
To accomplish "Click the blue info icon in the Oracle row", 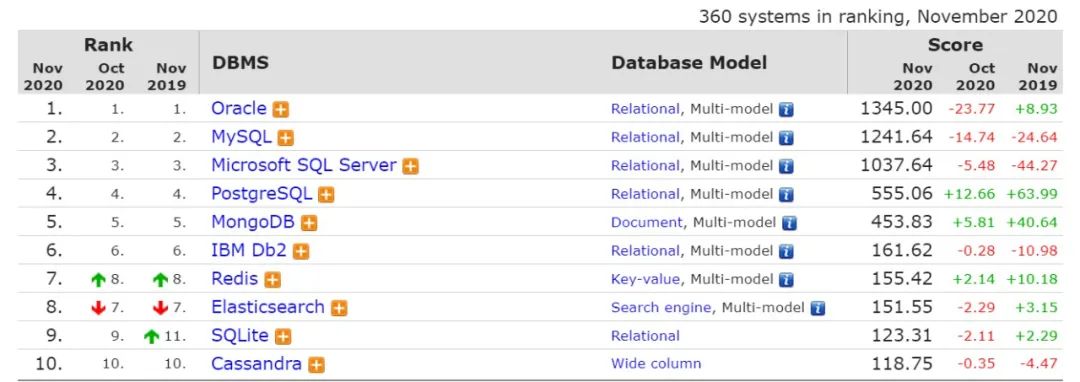I will (786, 109).
